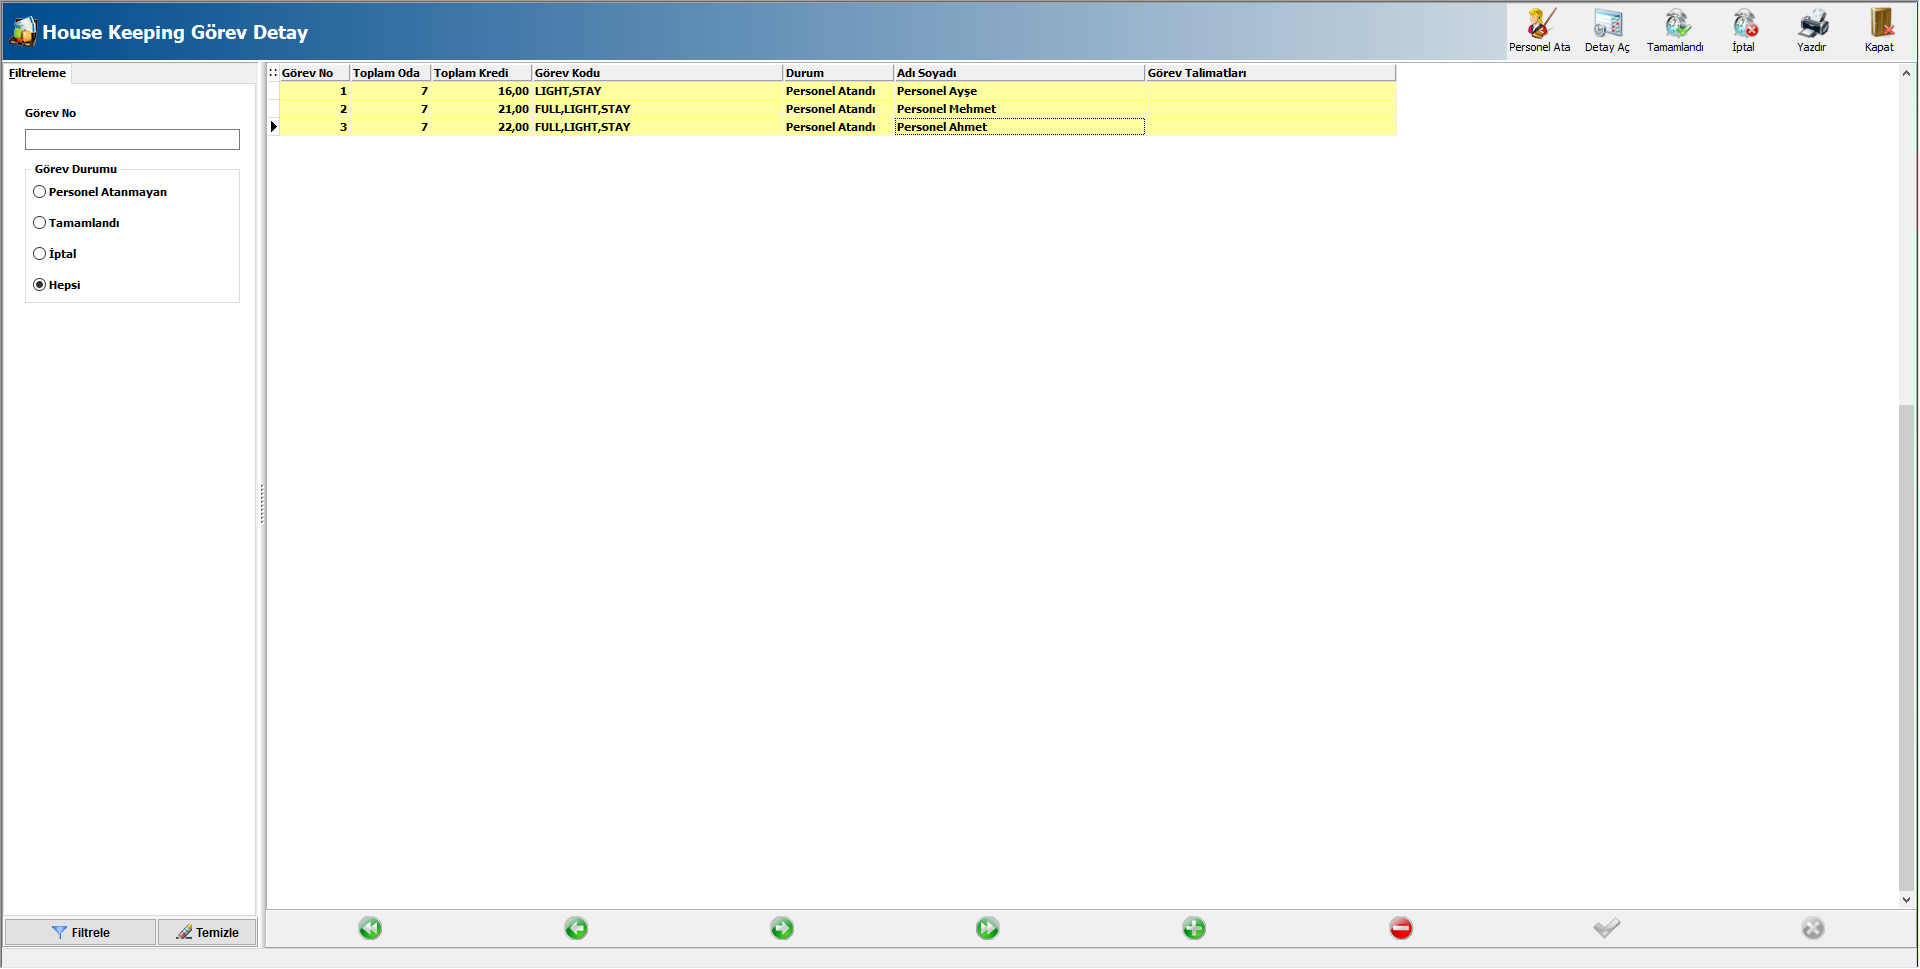Open grid column chooser indicator

[273, 73]
